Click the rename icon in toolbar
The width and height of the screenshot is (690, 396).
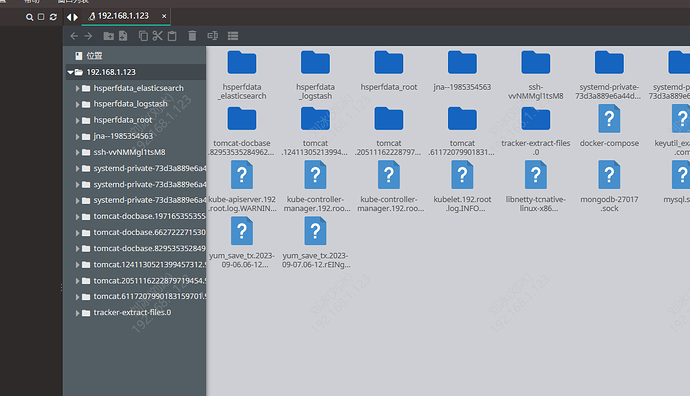(213, 36)
